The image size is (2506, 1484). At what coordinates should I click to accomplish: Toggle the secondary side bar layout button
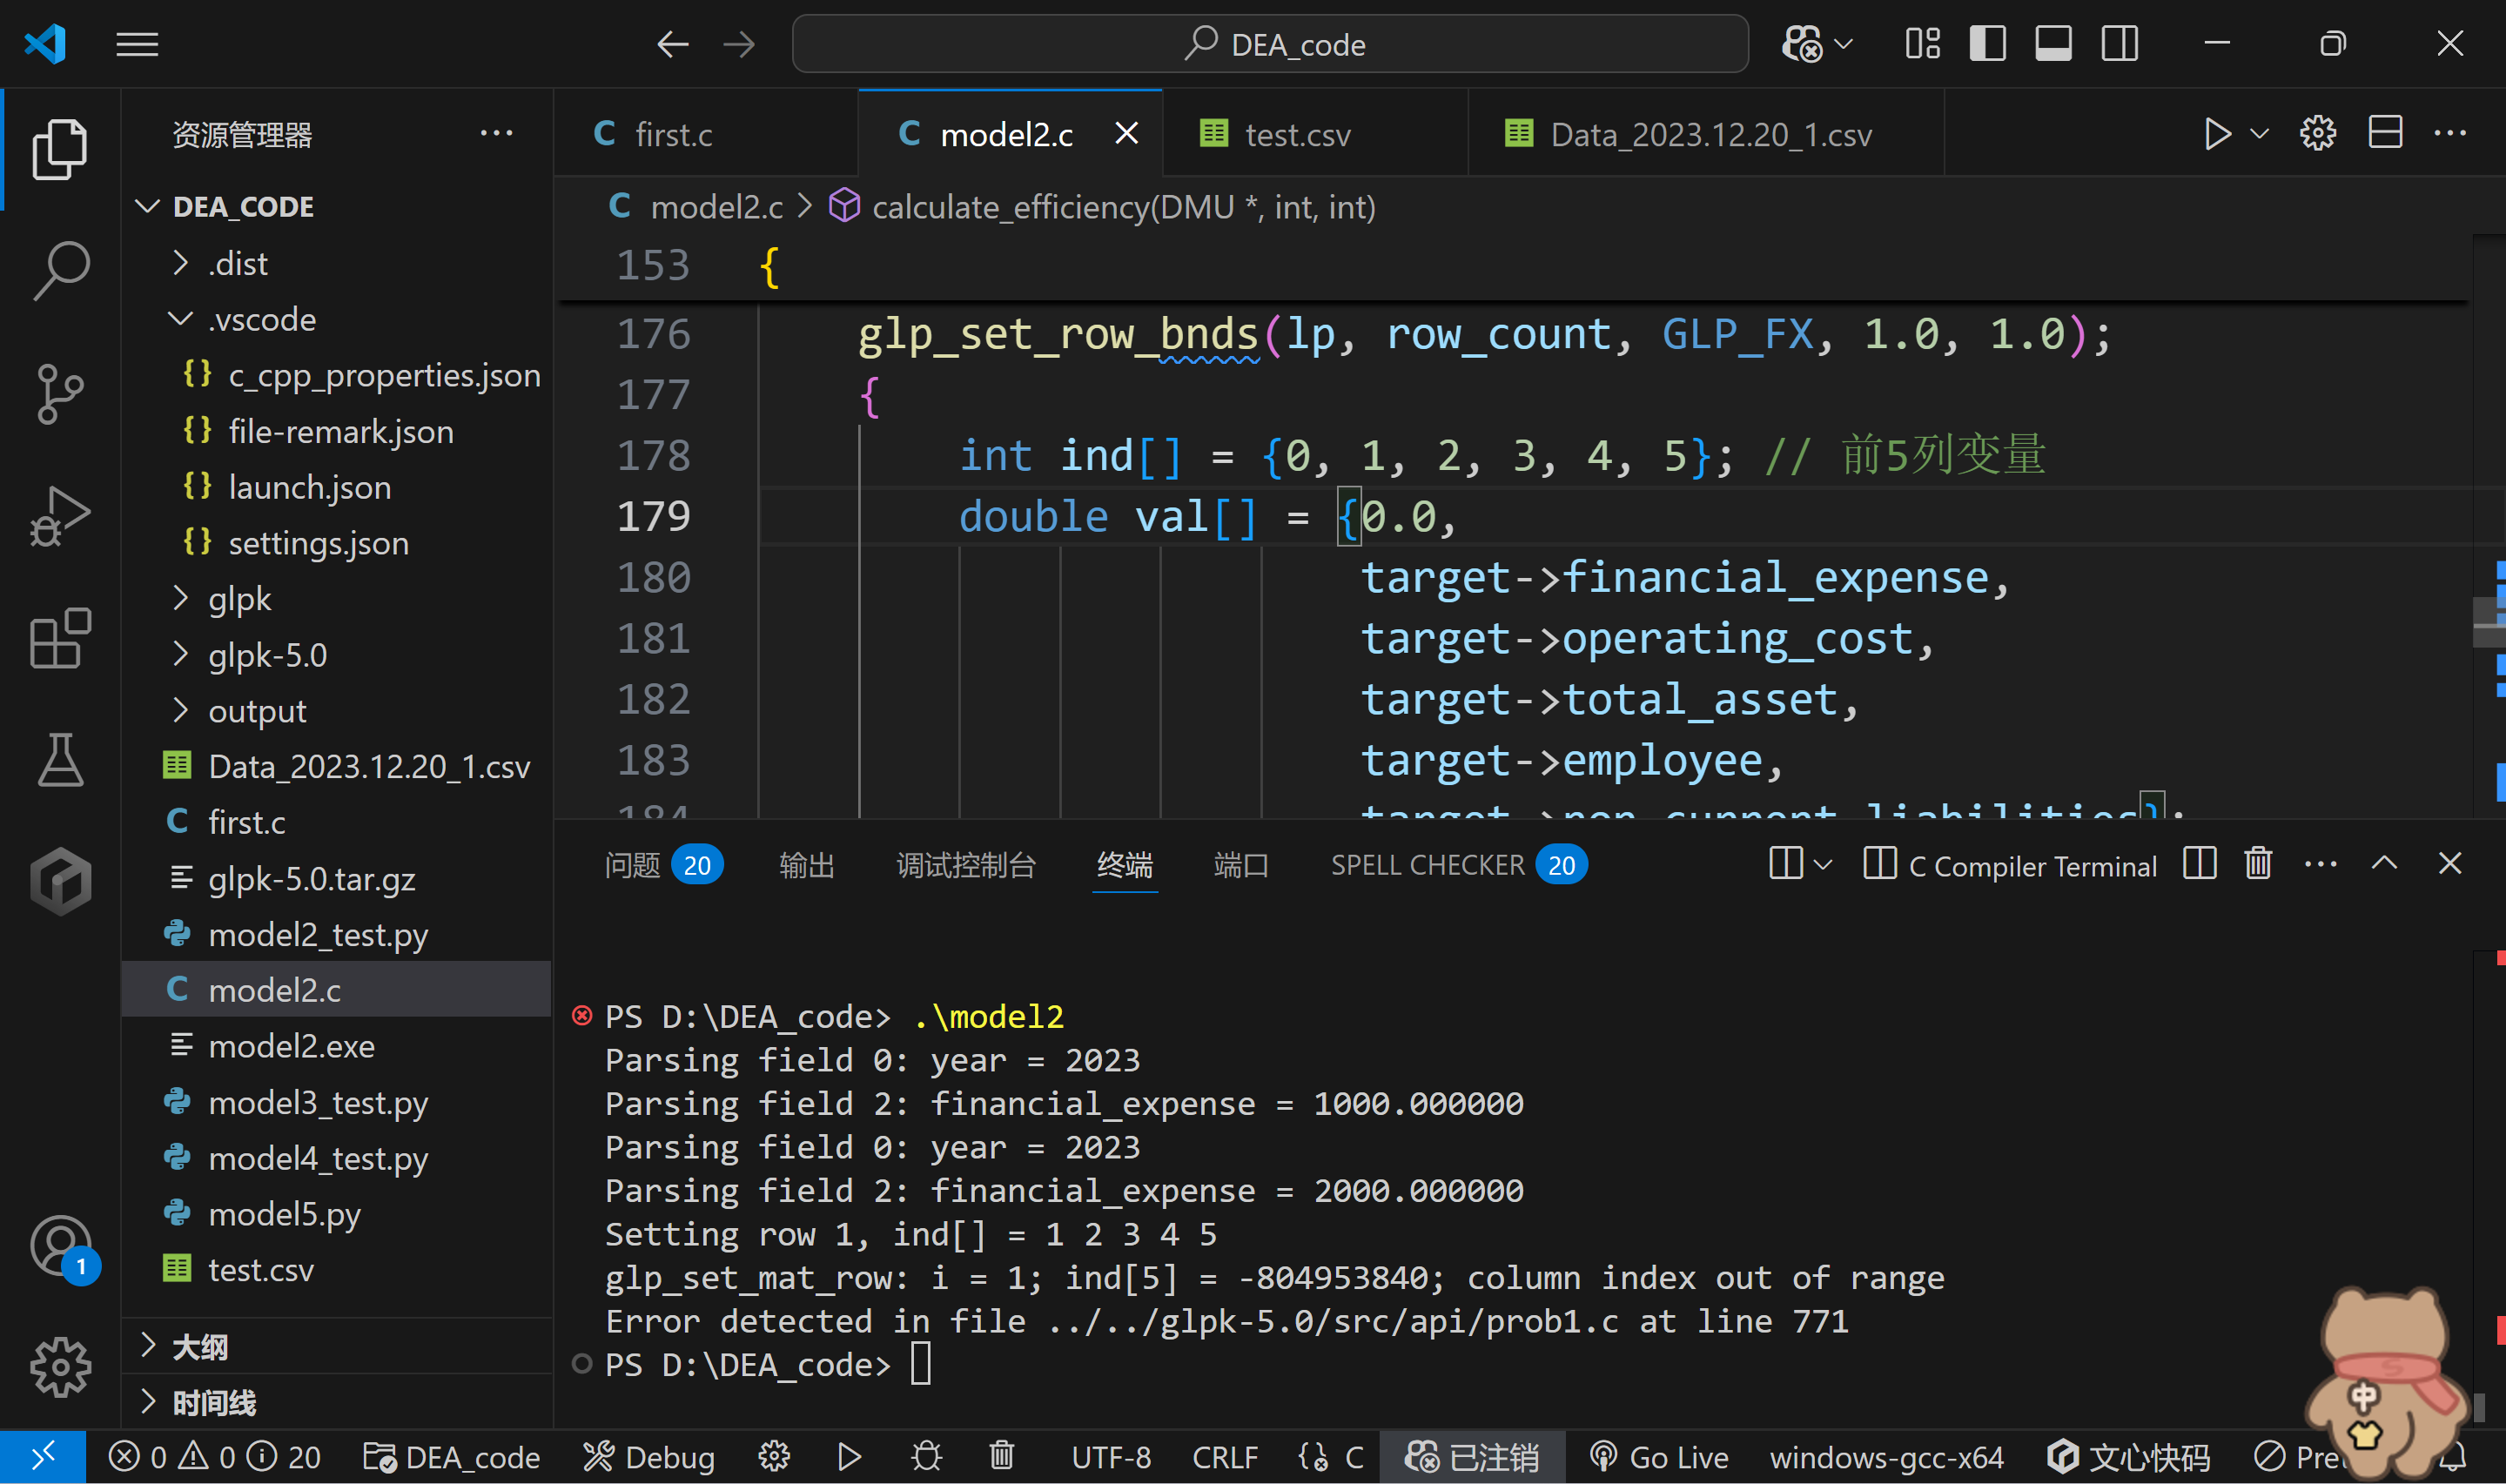tap(2119, 44)
